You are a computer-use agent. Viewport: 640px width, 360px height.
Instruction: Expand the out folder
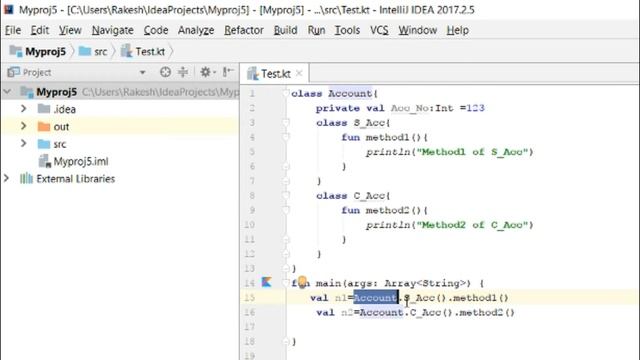click(24, 127)
